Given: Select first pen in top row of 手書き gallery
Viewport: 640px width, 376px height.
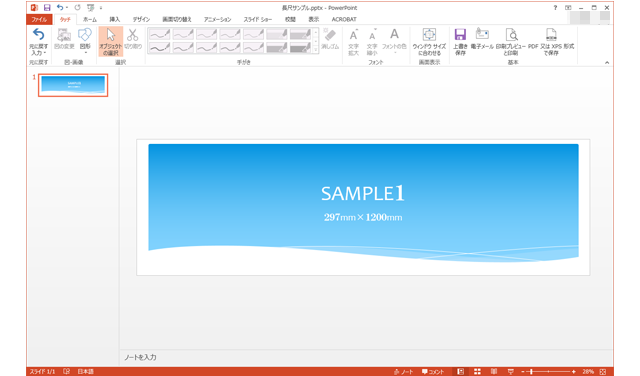Looking at the screenshot, I should (160, 34).
